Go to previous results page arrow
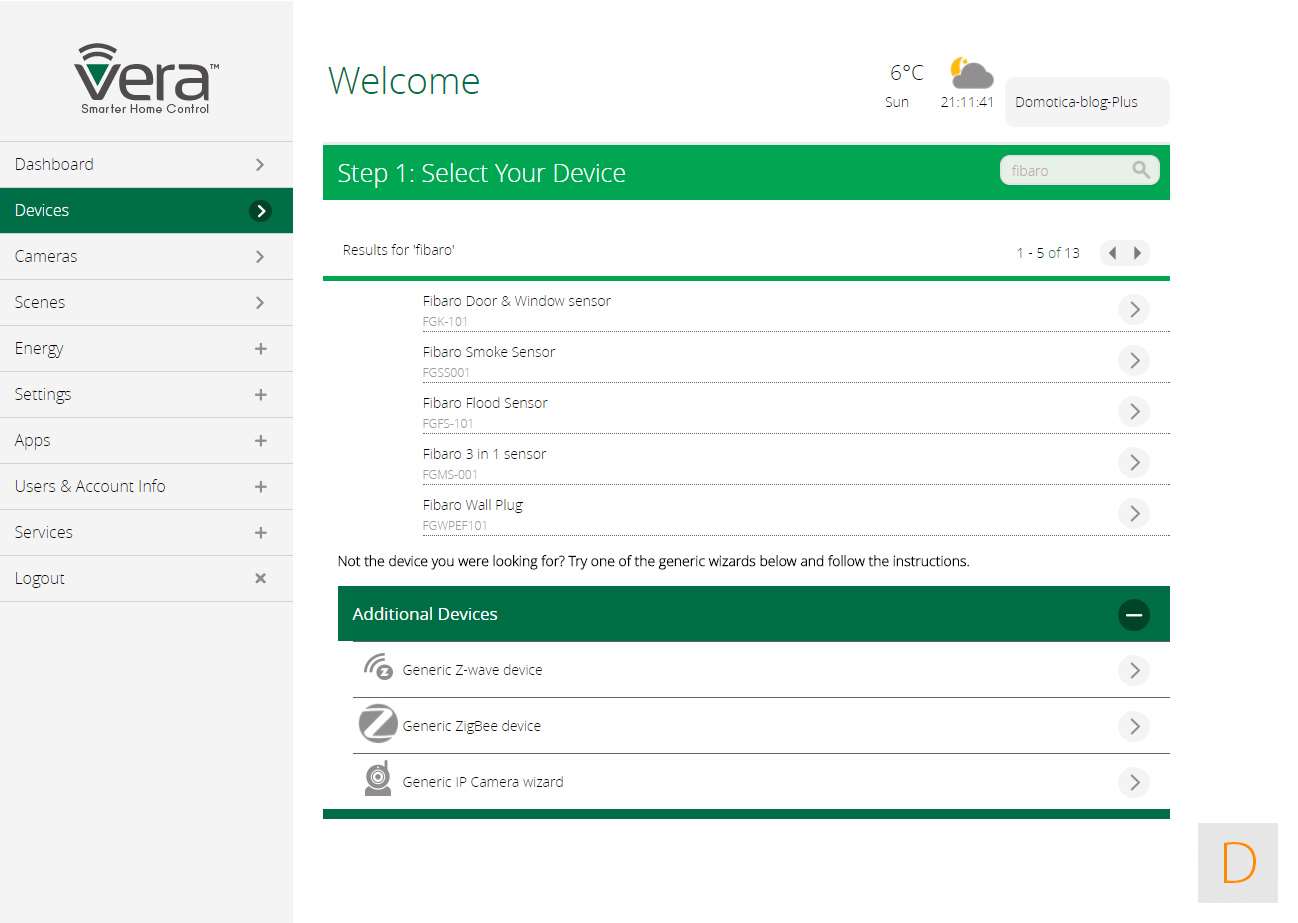Viewport: 1298px width, 923px height. click(1112, 253)
